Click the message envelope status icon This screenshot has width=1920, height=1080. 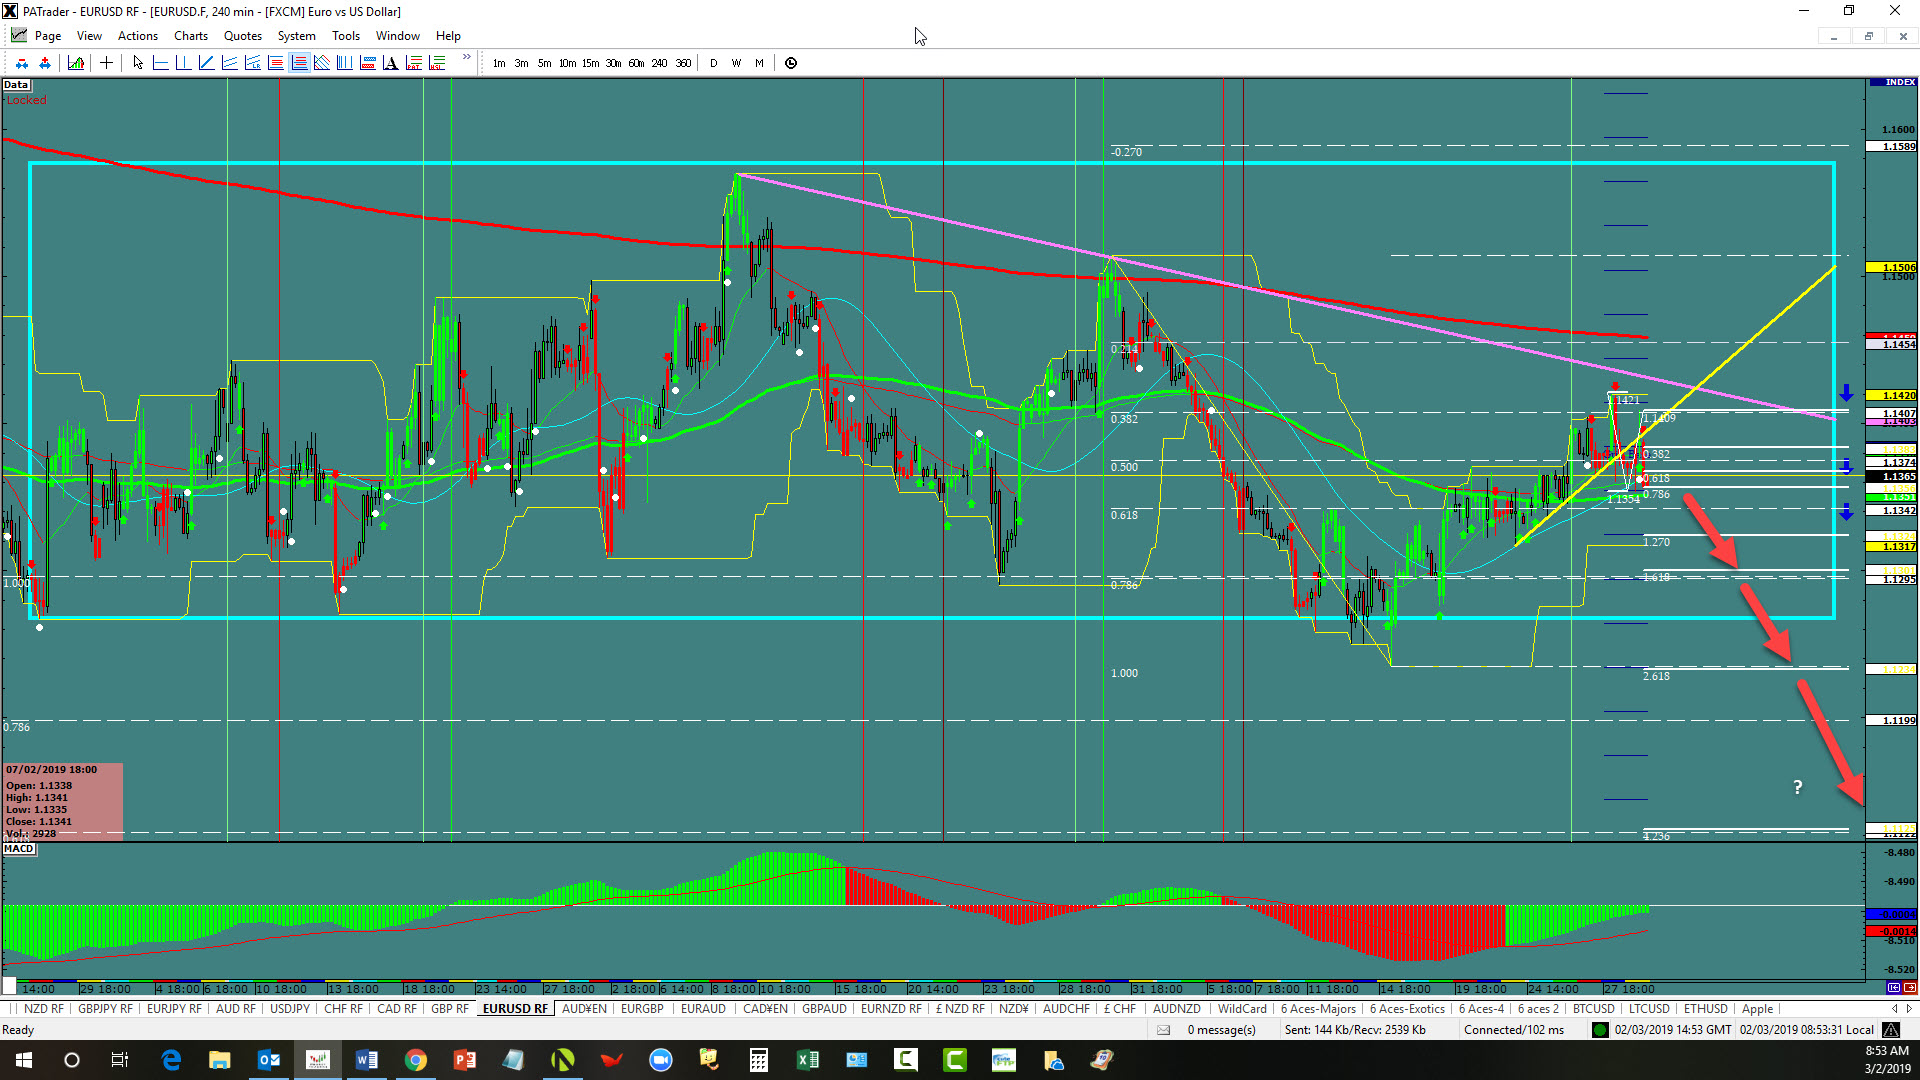pyautogui.click(x=1163, y=1030)
